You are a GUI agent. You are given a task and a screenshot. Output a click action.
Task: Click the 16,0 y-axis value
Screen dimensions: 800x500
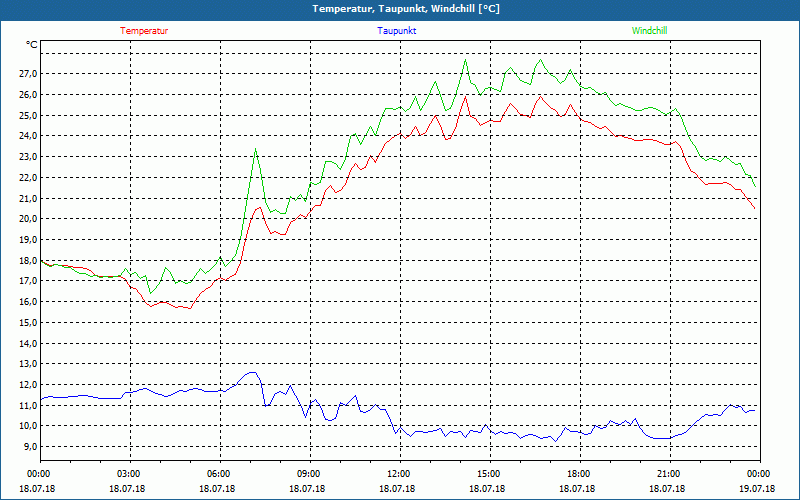tap(29, 302)
